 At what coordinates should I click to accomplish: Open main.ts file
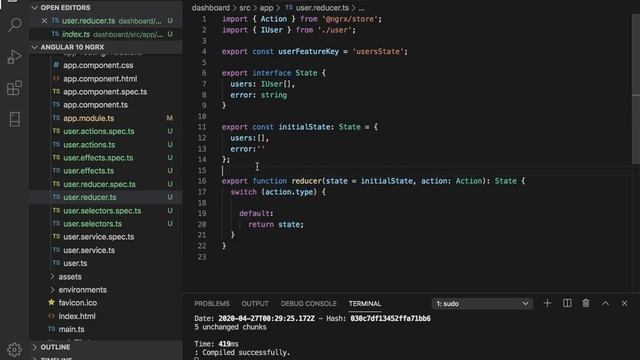tap(71, 329)
